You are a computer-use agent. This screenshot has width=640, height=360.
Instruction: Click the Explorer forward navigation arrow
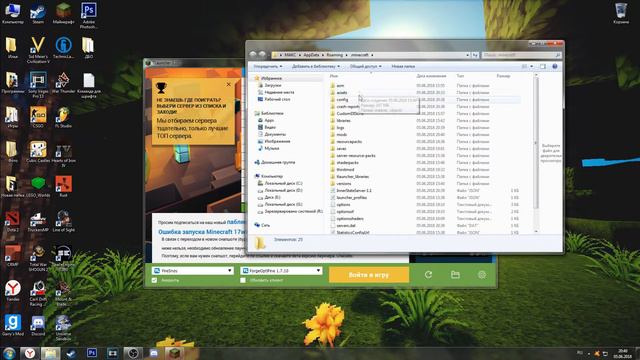[262, 54]
